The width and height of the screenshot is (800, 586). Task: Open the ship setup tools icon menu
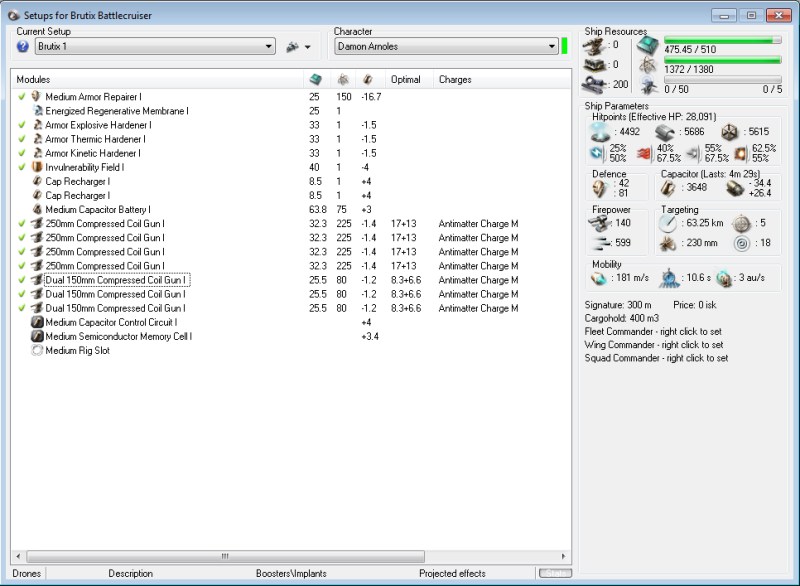pos(292,47)
